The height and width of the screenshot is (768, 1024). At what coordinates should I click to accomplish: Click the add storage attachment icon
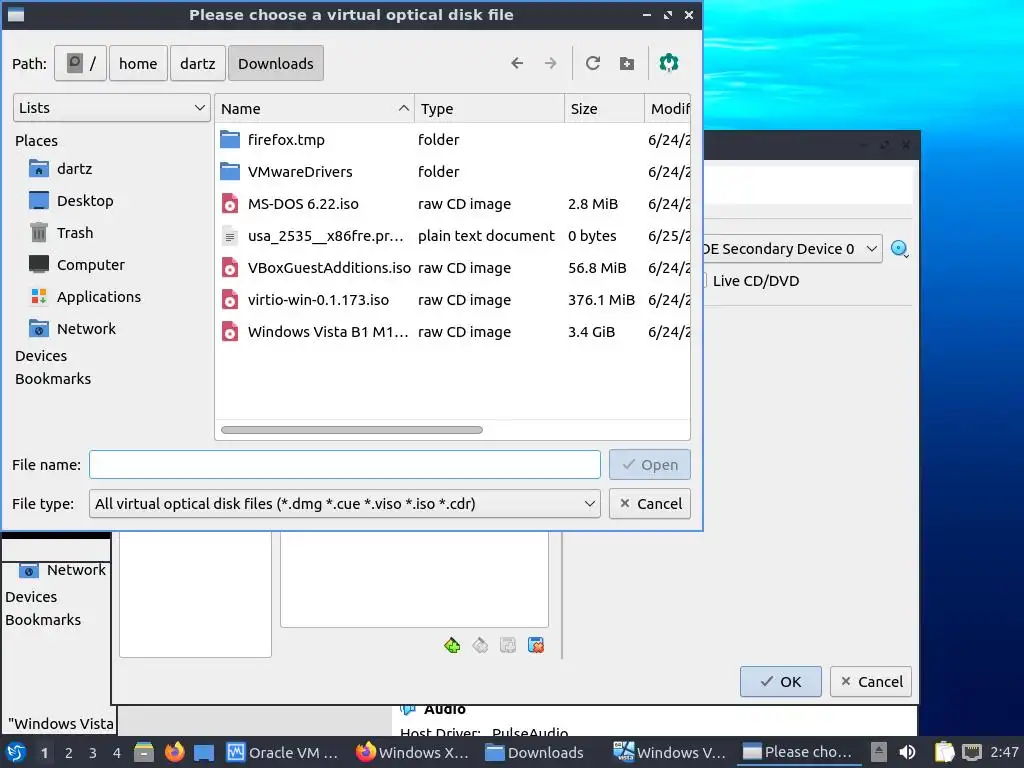point(508,645)
